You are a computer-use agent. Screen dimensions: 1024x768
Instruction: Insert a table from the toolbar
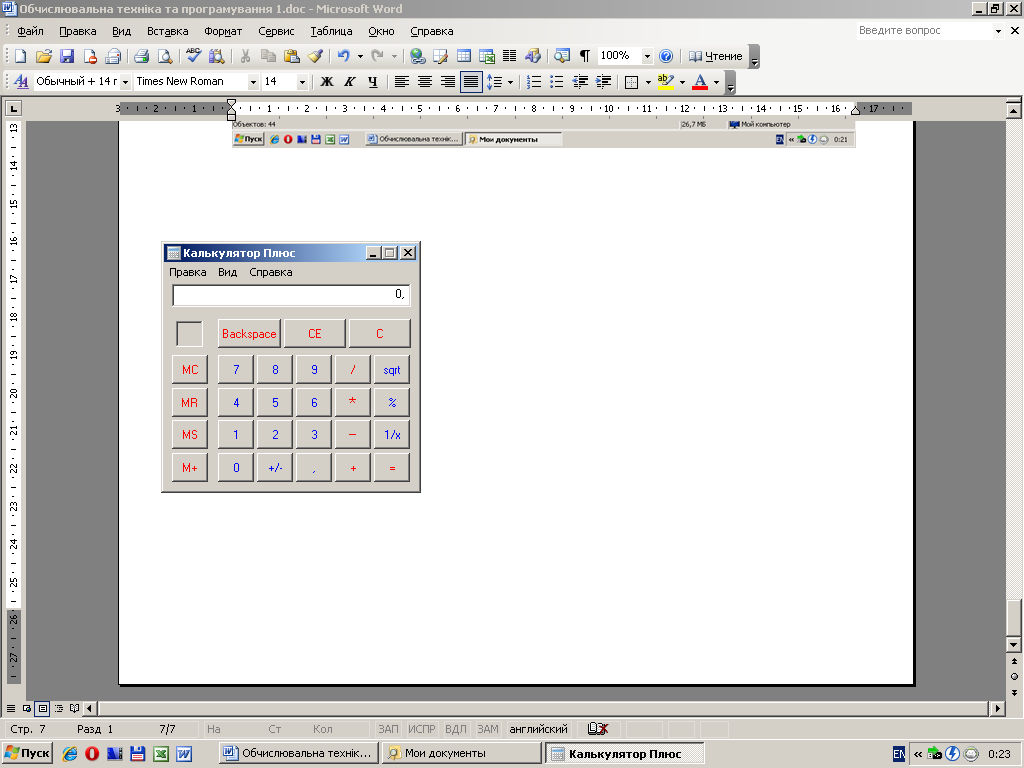pyautogui.click(x=464, y=56)
